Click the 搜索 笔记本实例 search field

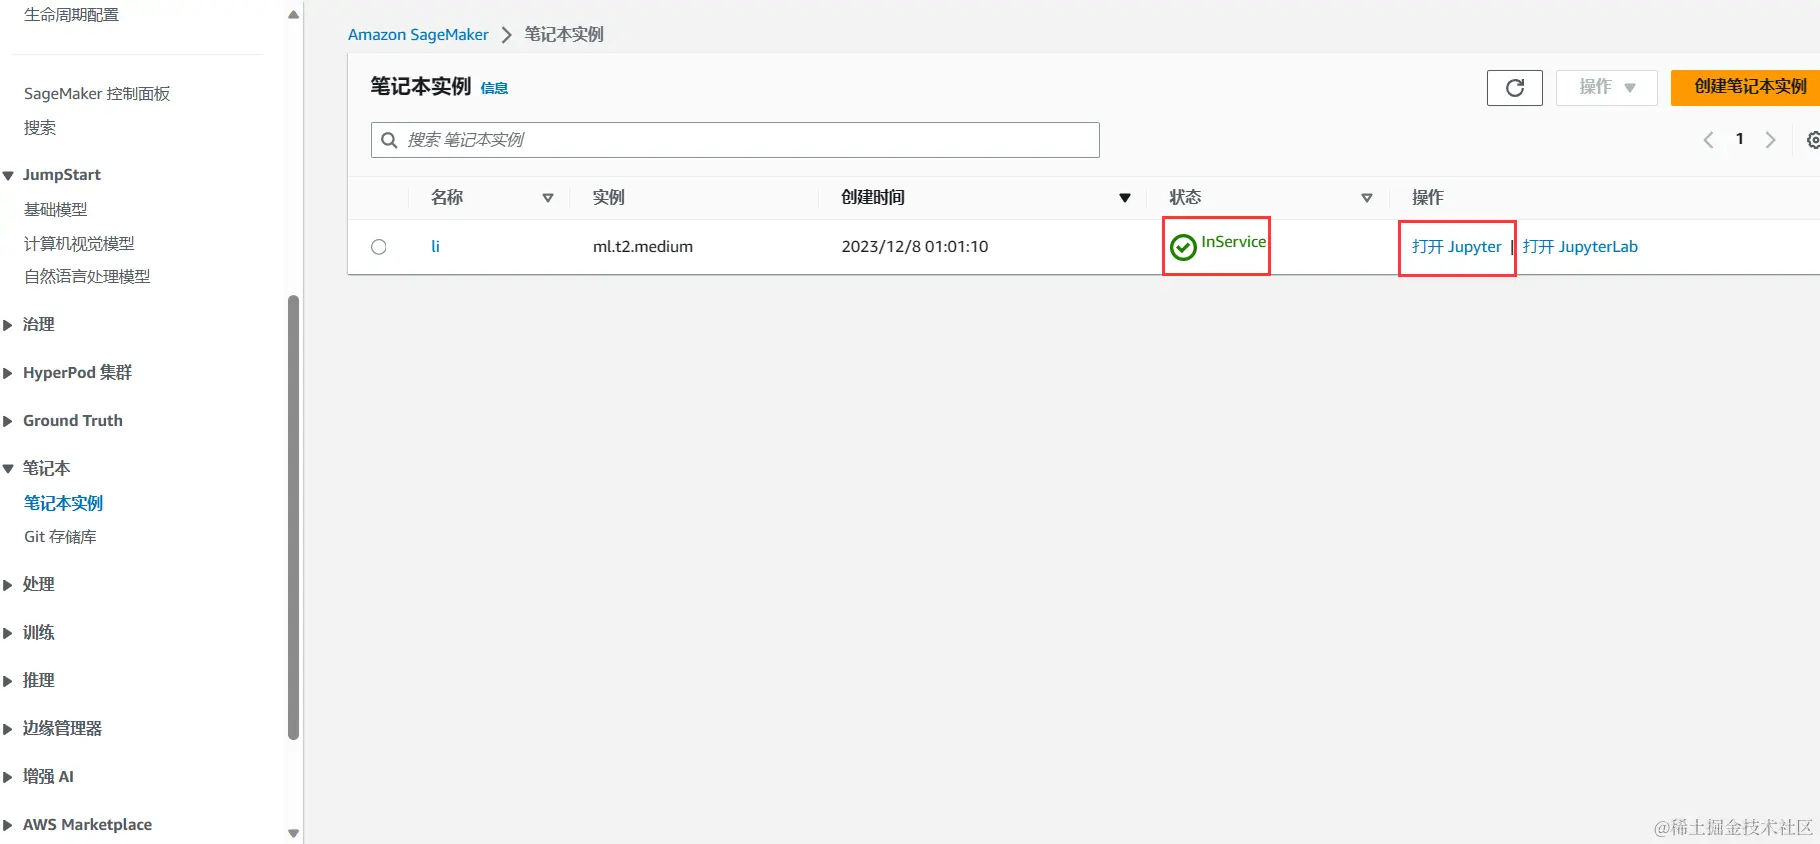click(x=735, y=140)
